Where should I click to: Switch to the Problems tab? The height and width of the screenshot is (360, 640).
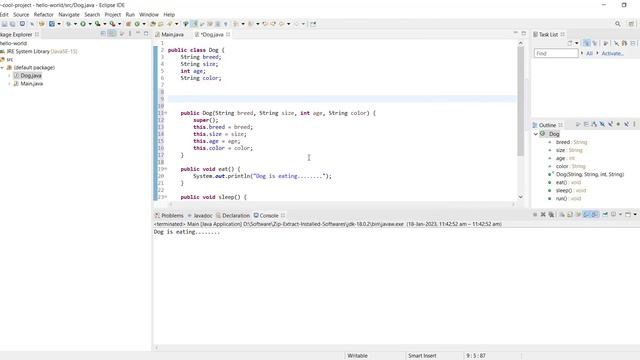[x=169, y=216]
